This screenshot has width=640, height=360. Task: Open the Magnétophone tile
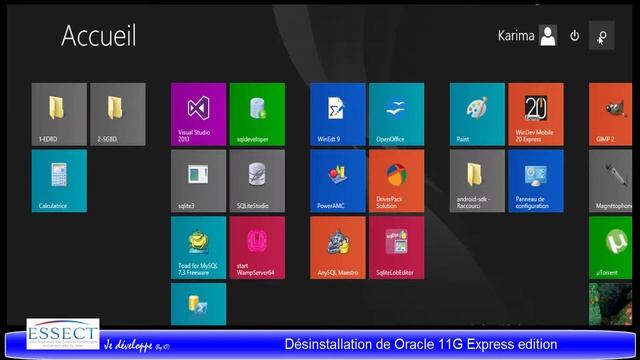tap(611, 181)
